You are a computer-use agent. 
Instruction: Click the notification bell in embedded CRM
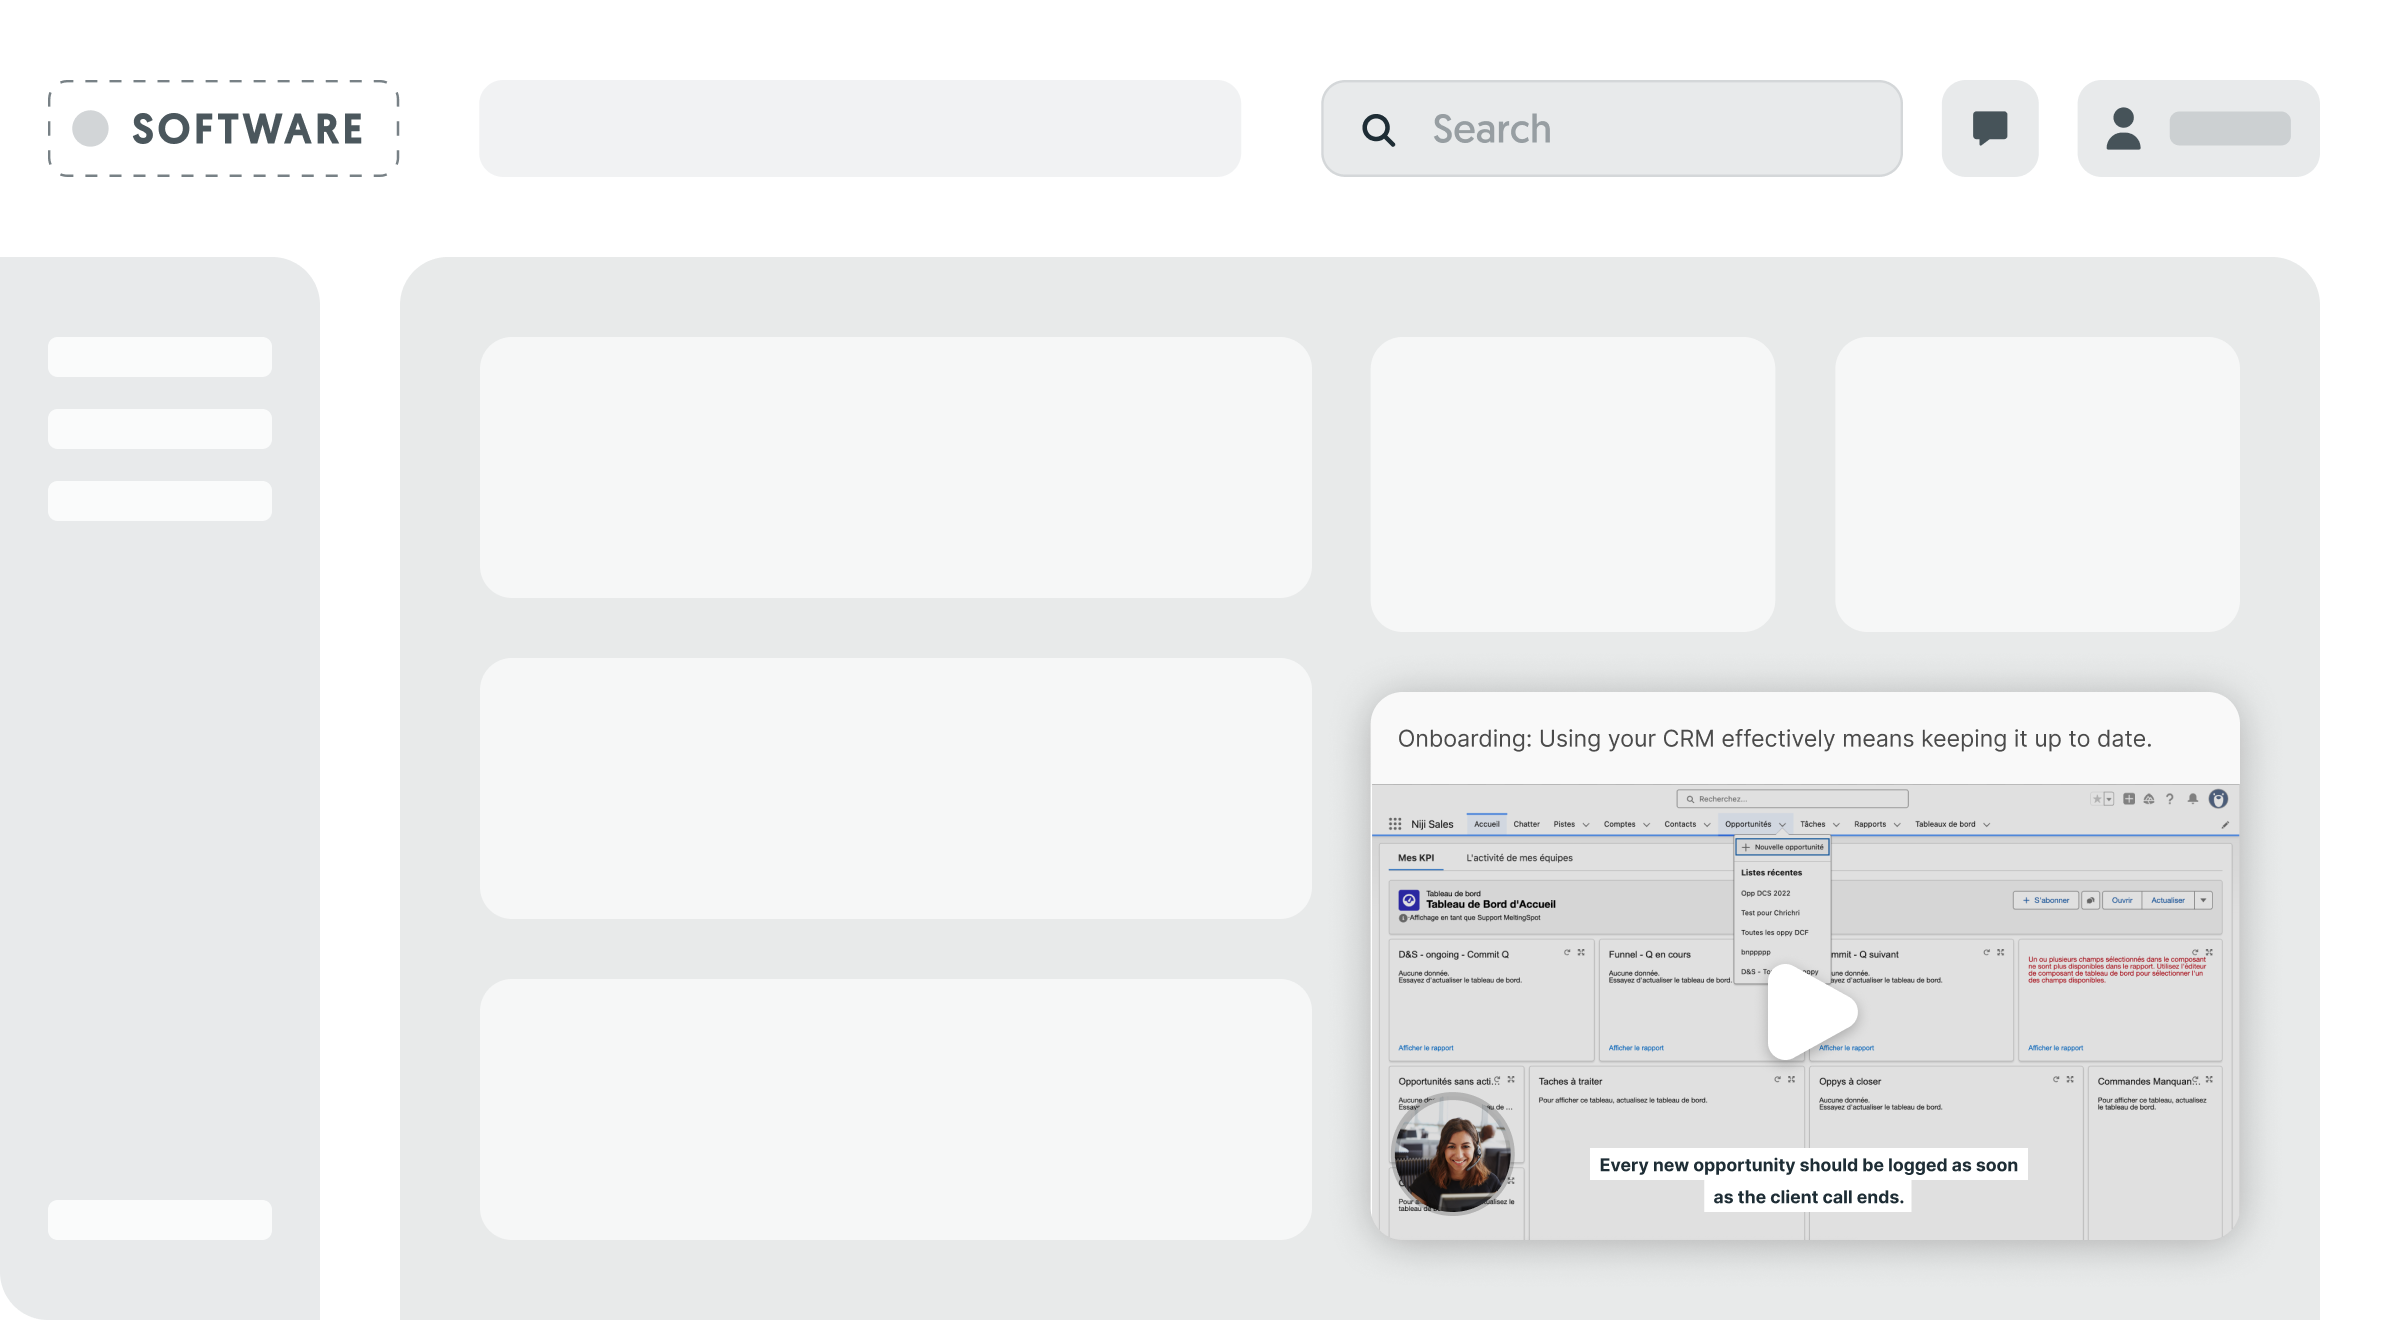[x=2192, y=799]
